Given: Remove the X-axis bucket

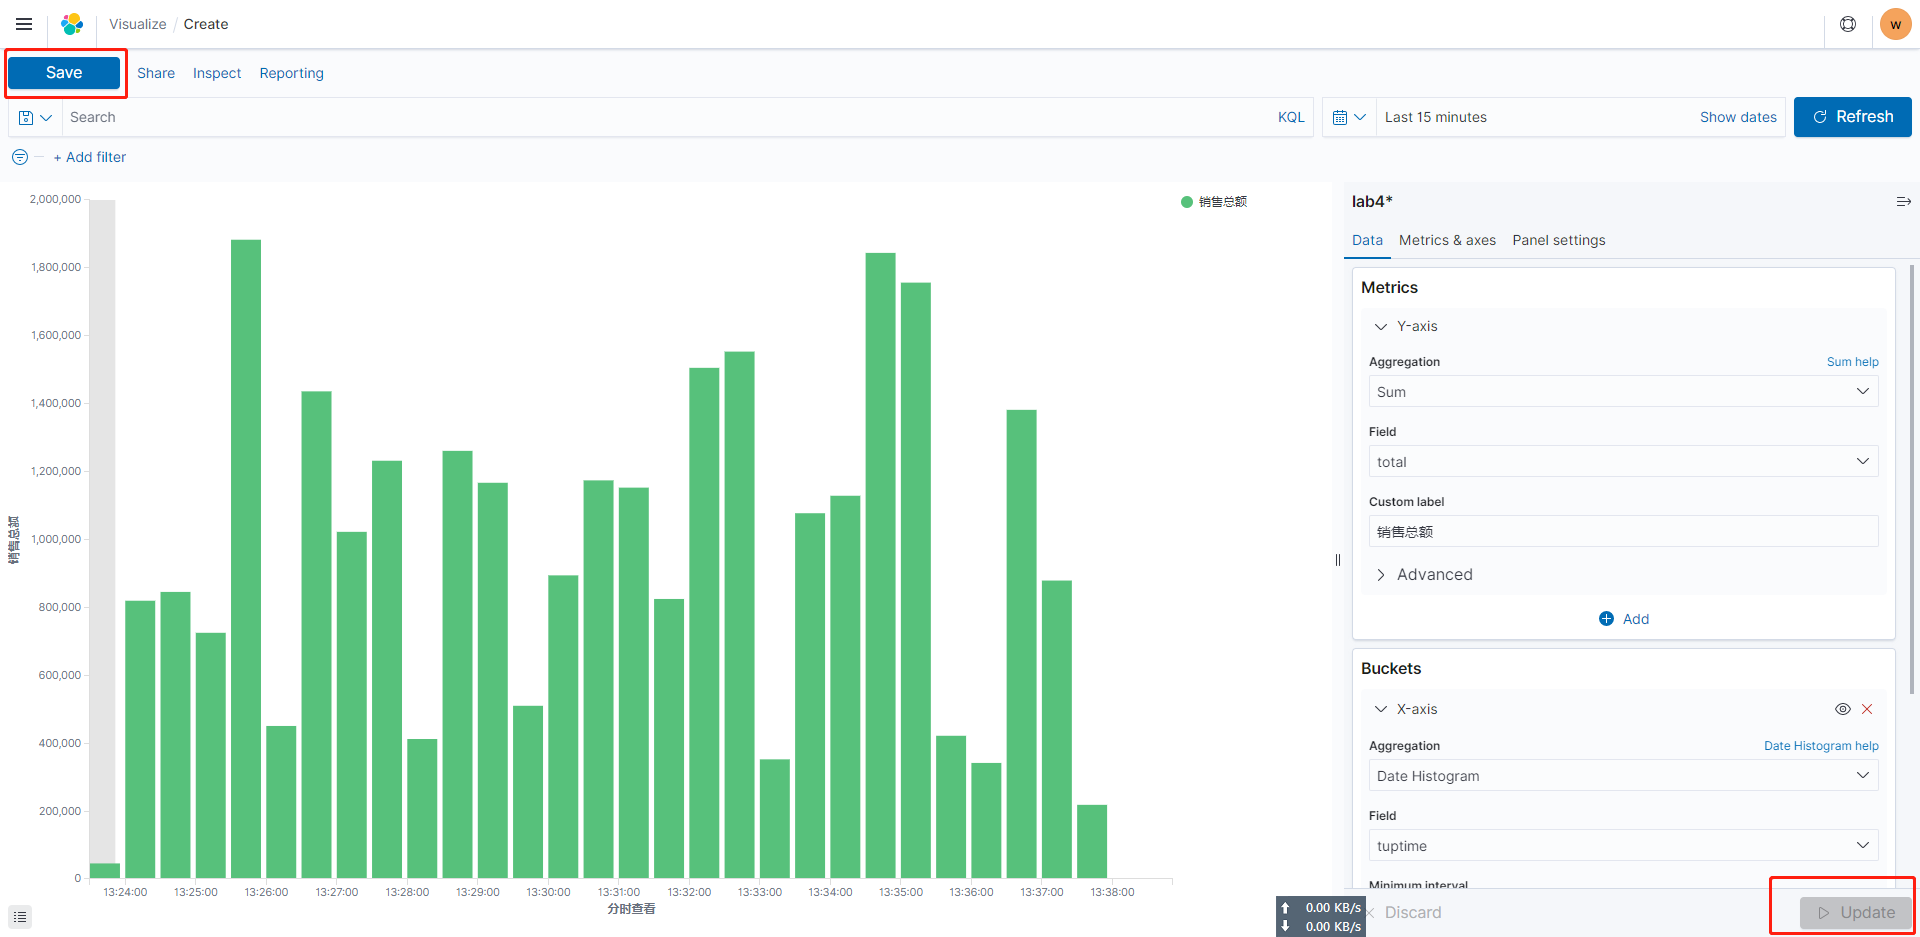Looking at the screenshot, I should (1867, 709).
